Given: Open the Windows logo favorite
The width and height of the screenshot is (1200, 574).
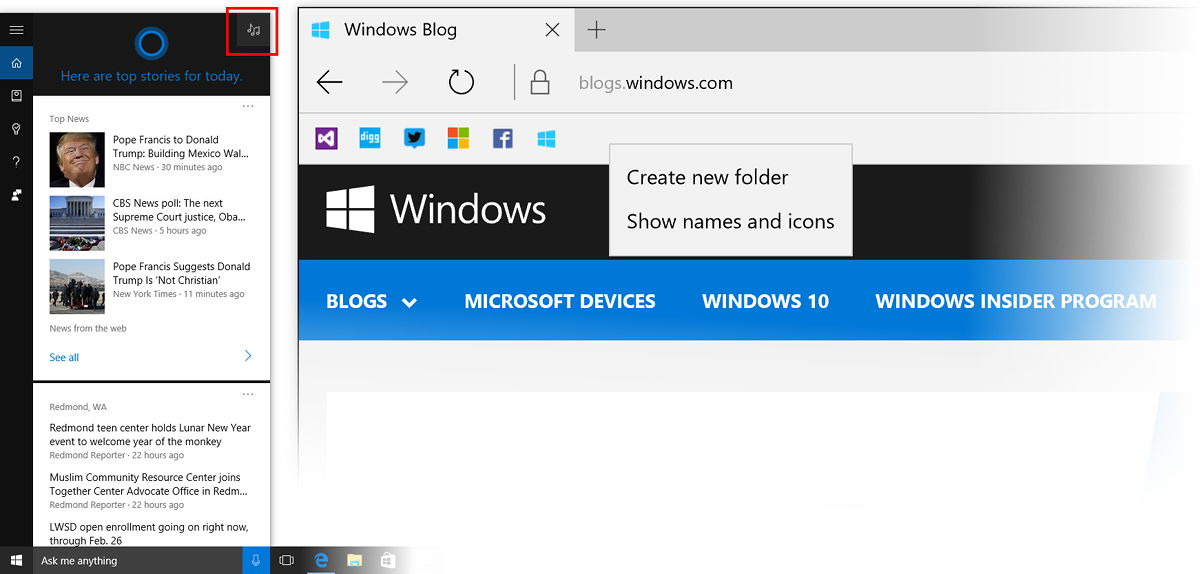Looking at the screenshot, I should click(546, 139).
